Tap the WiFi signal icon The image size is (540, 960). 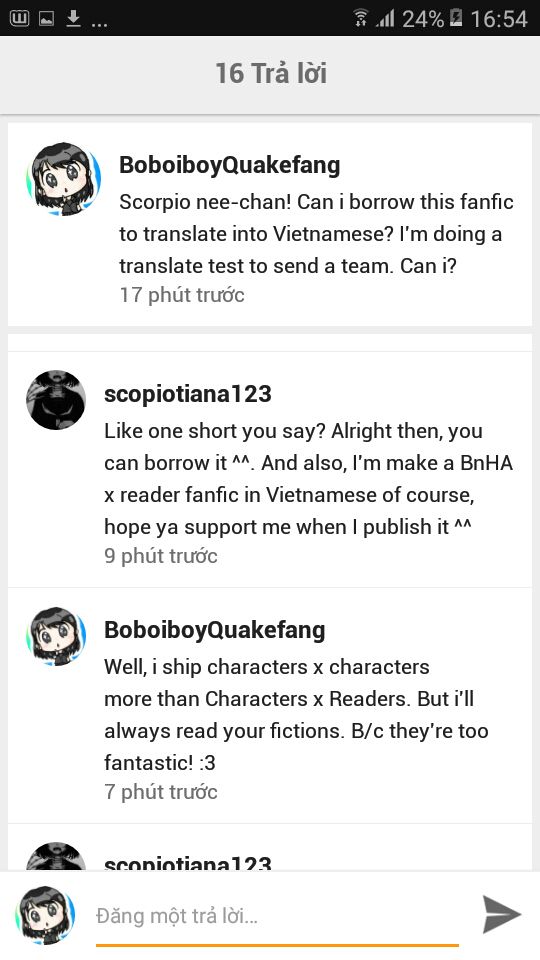[x=361, y=18]
